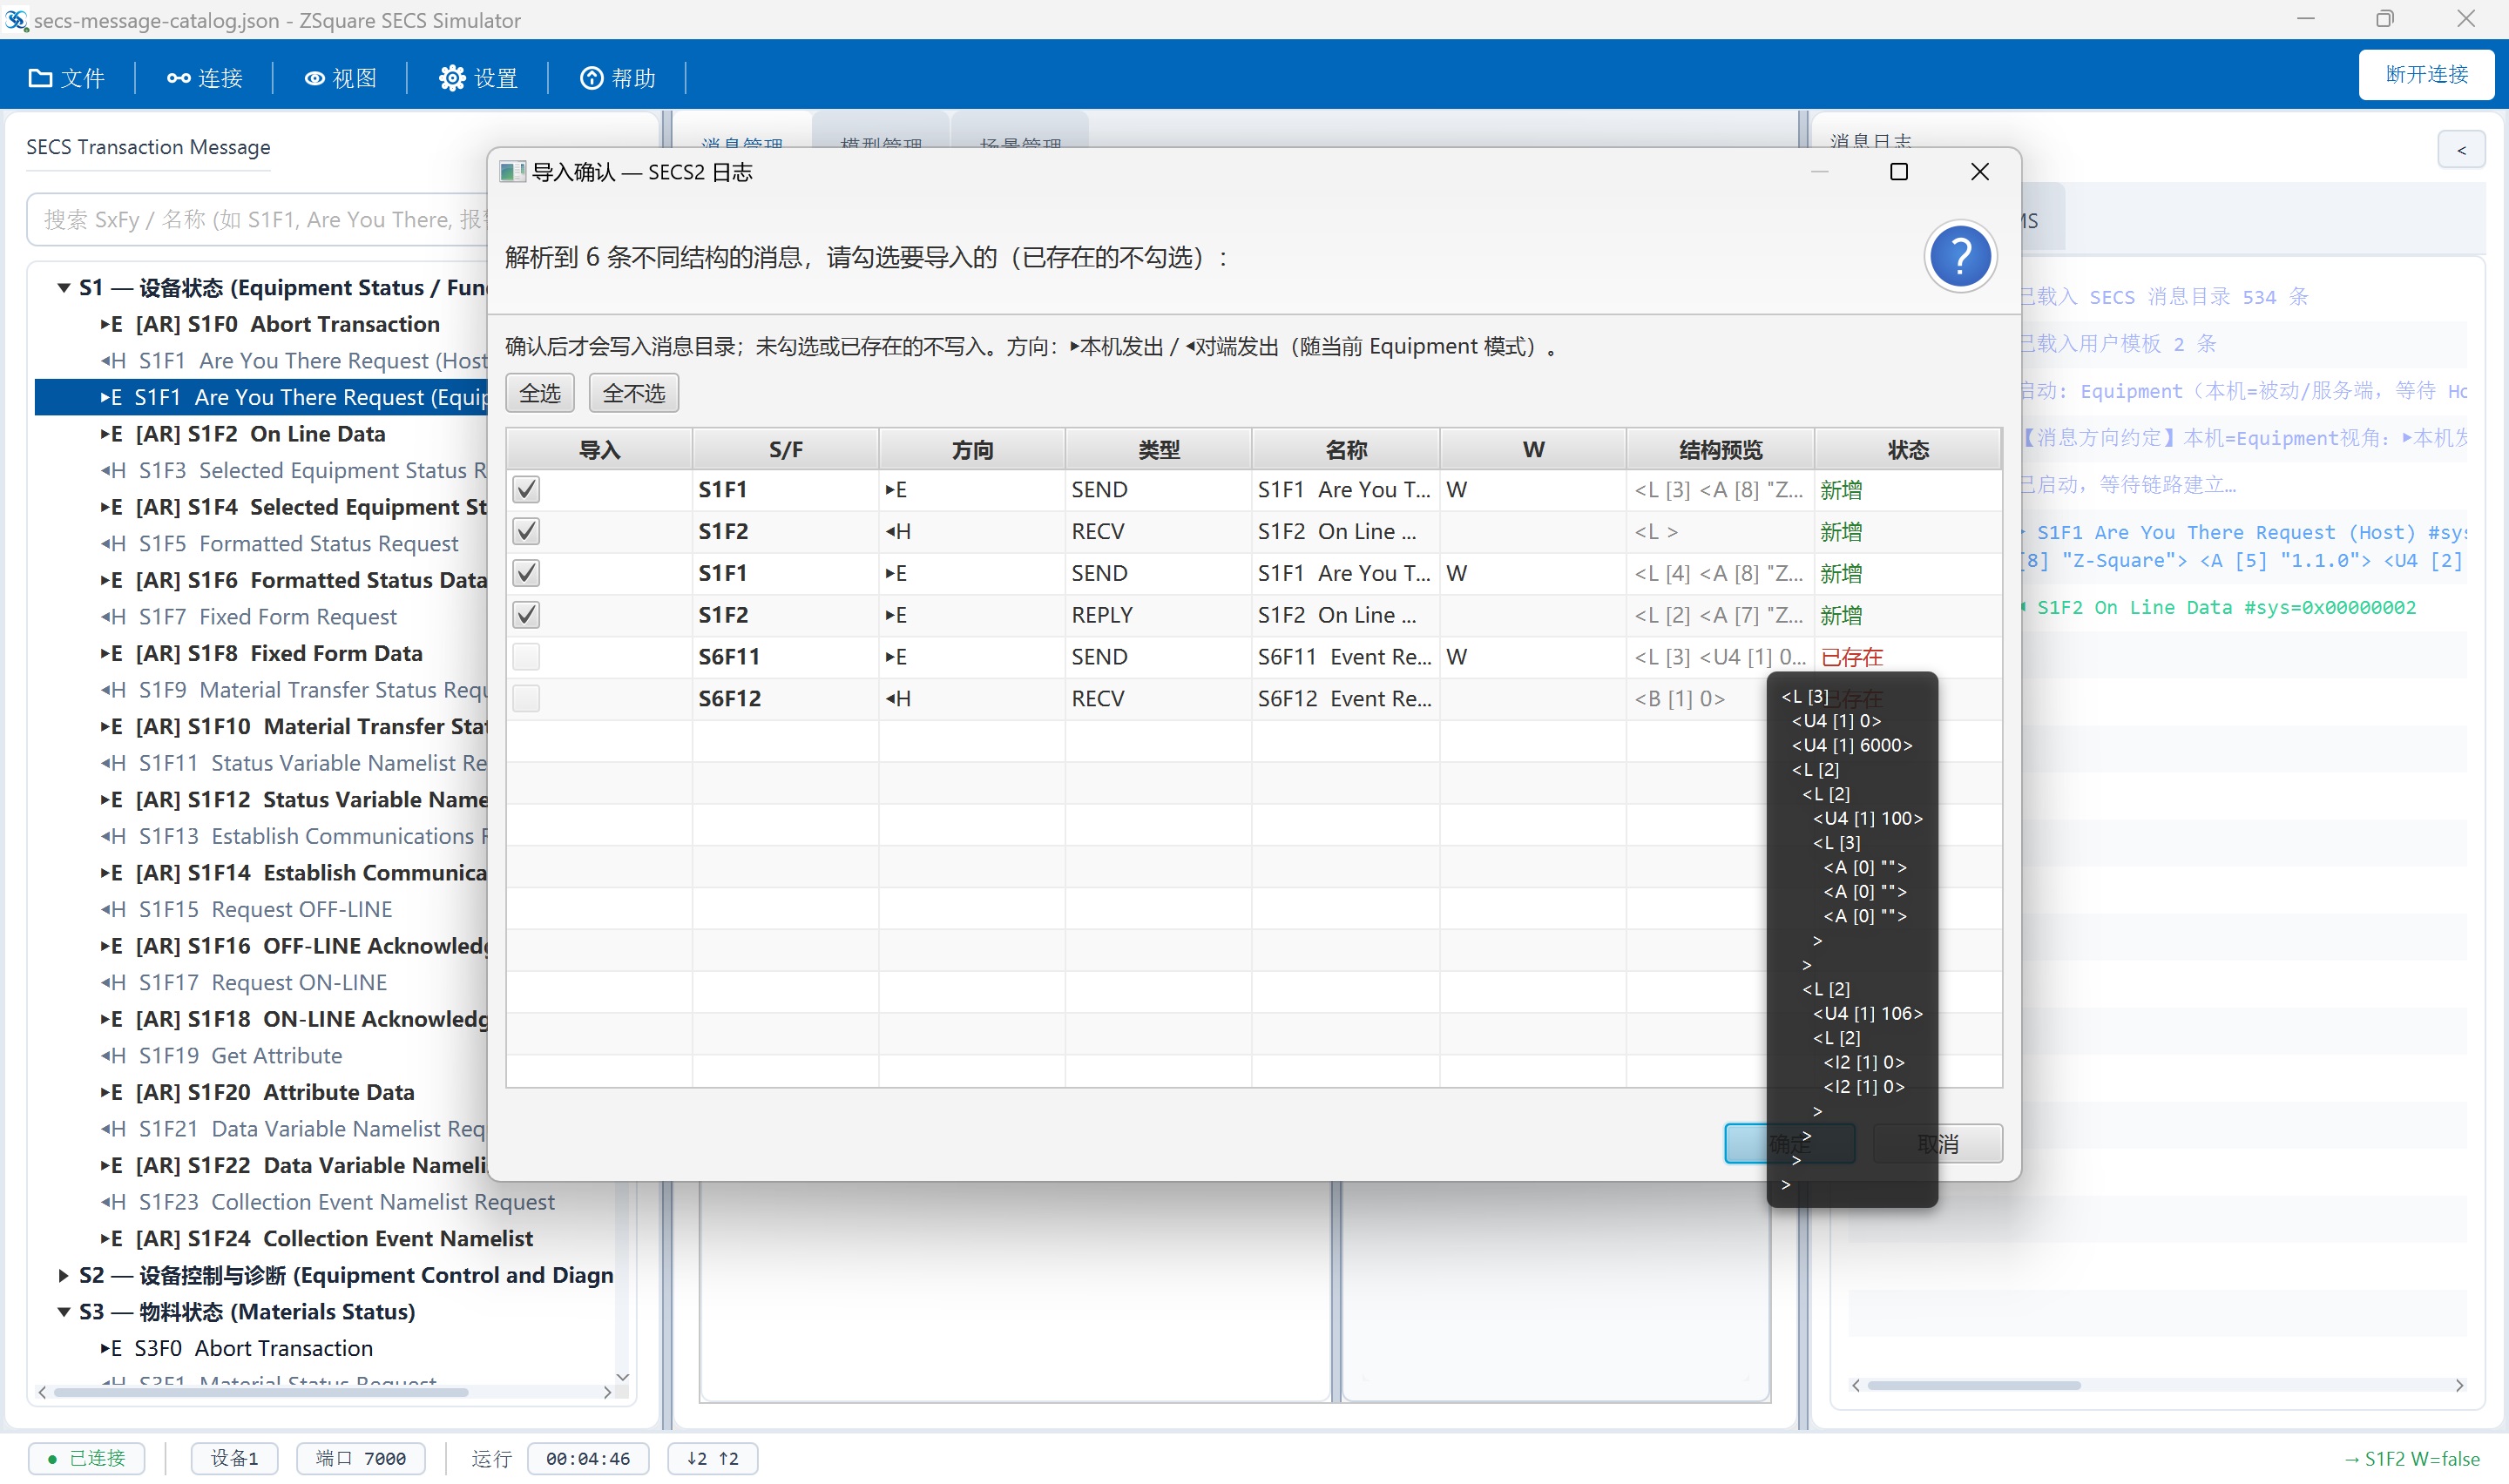
Task: Uncheck import for S1F2 REPLY row
Action: click(x=526, y=615)
